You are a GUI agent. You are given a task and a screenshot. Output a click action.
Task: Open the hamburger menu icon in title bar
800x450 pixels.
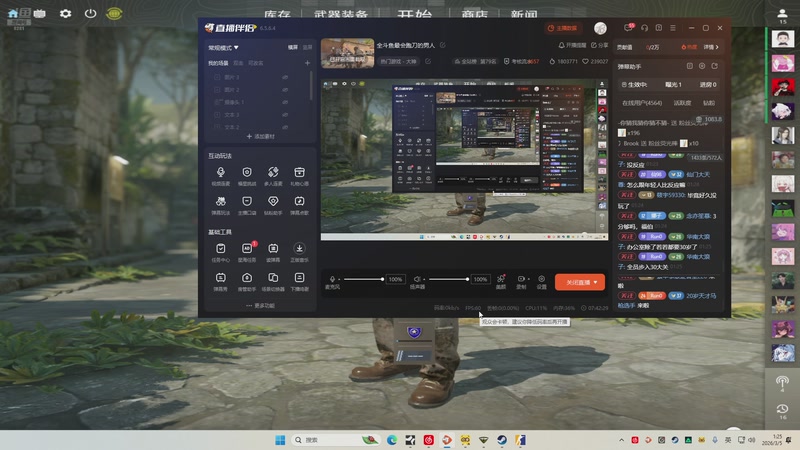pyautogui.click(x=673, y=28)
